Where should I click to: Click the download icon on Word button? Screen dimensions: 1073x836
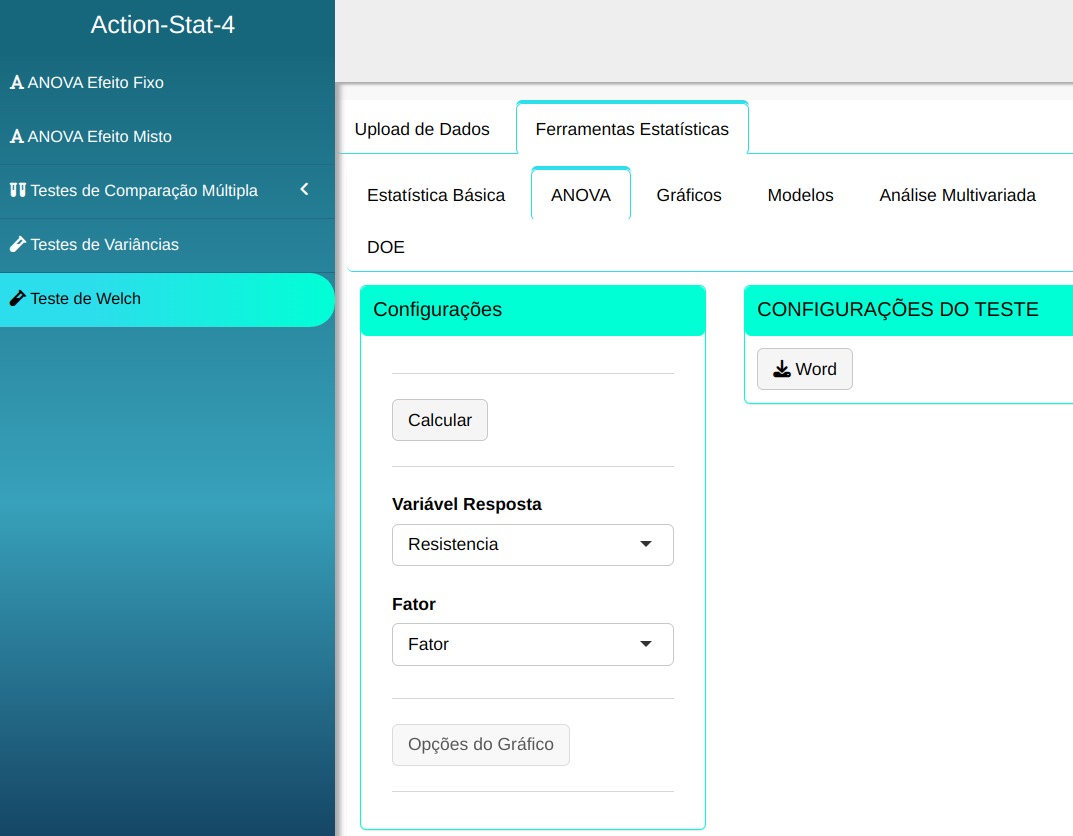(x=782, y=369)
